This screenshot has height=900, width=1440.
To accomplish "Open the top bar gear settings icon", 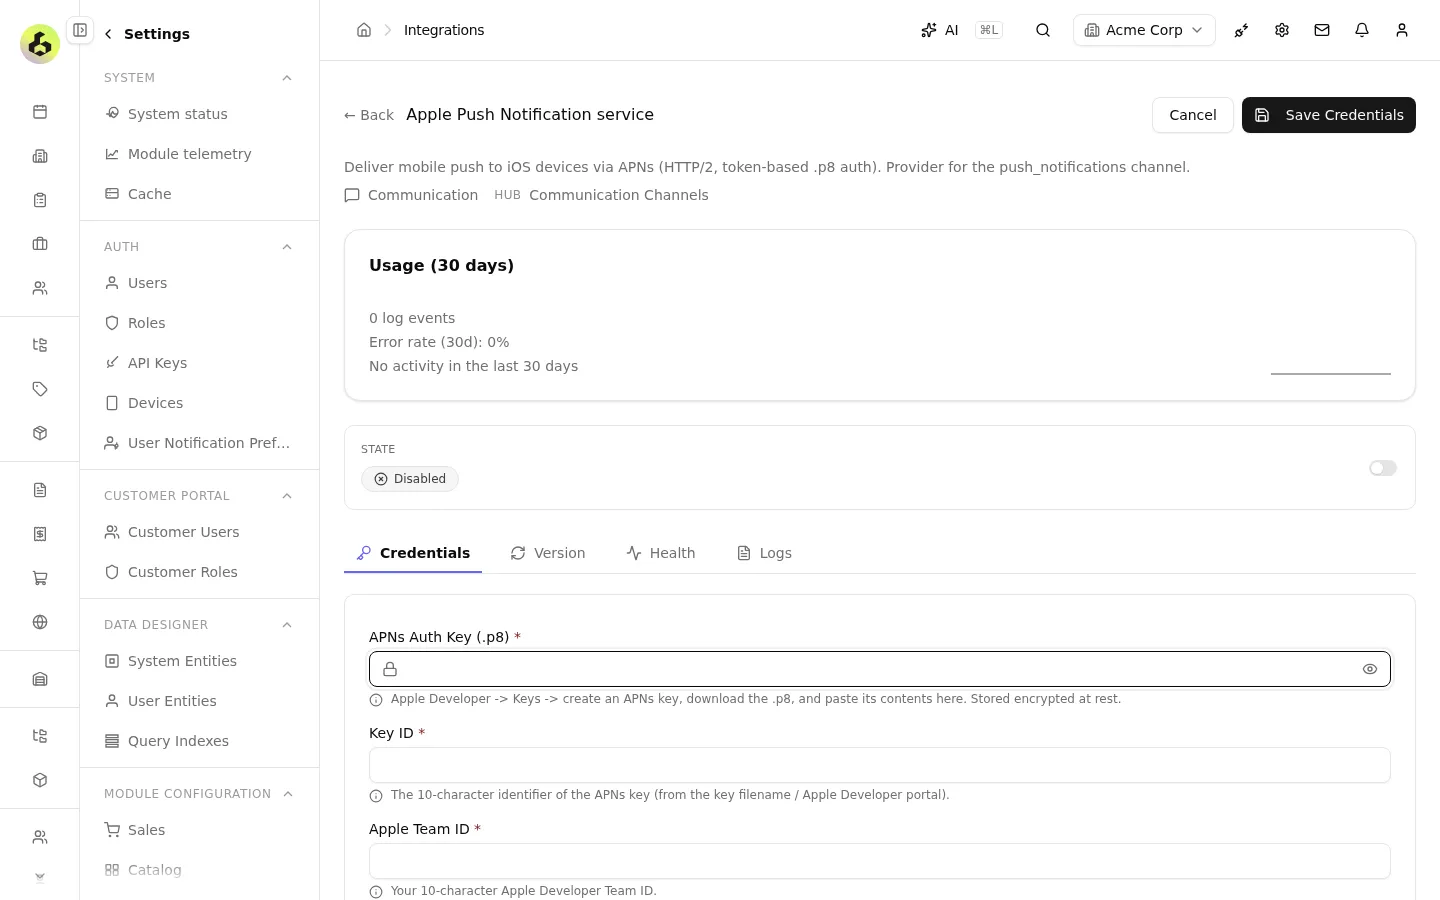I will 1282,30.
